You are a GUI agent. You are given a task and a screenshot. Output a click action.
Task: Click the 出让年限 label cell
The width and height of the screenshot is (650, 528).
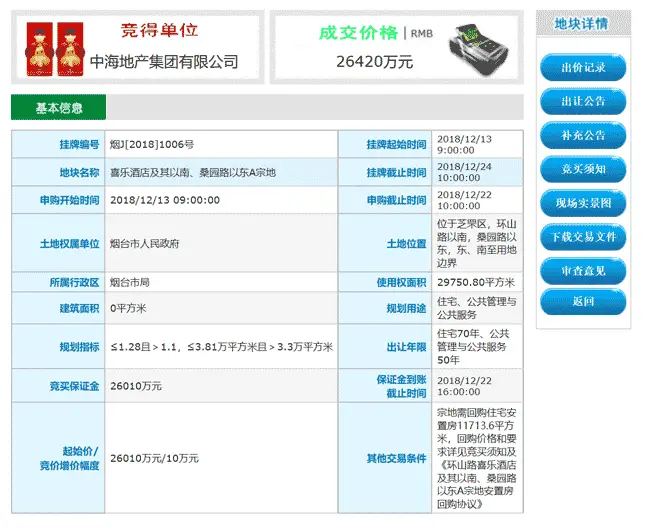(385, 346)
